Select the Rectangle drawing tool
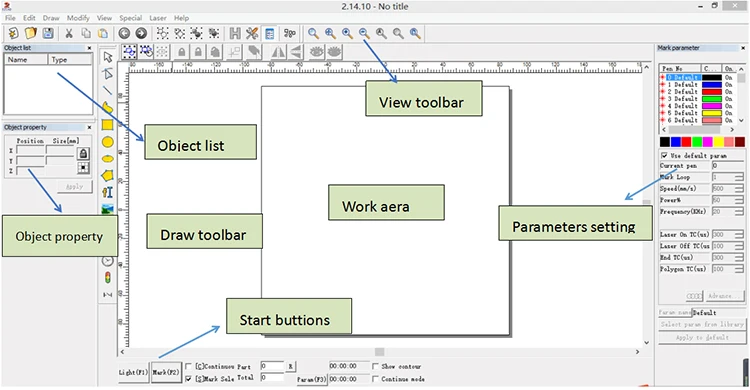 tap(108, 125)
